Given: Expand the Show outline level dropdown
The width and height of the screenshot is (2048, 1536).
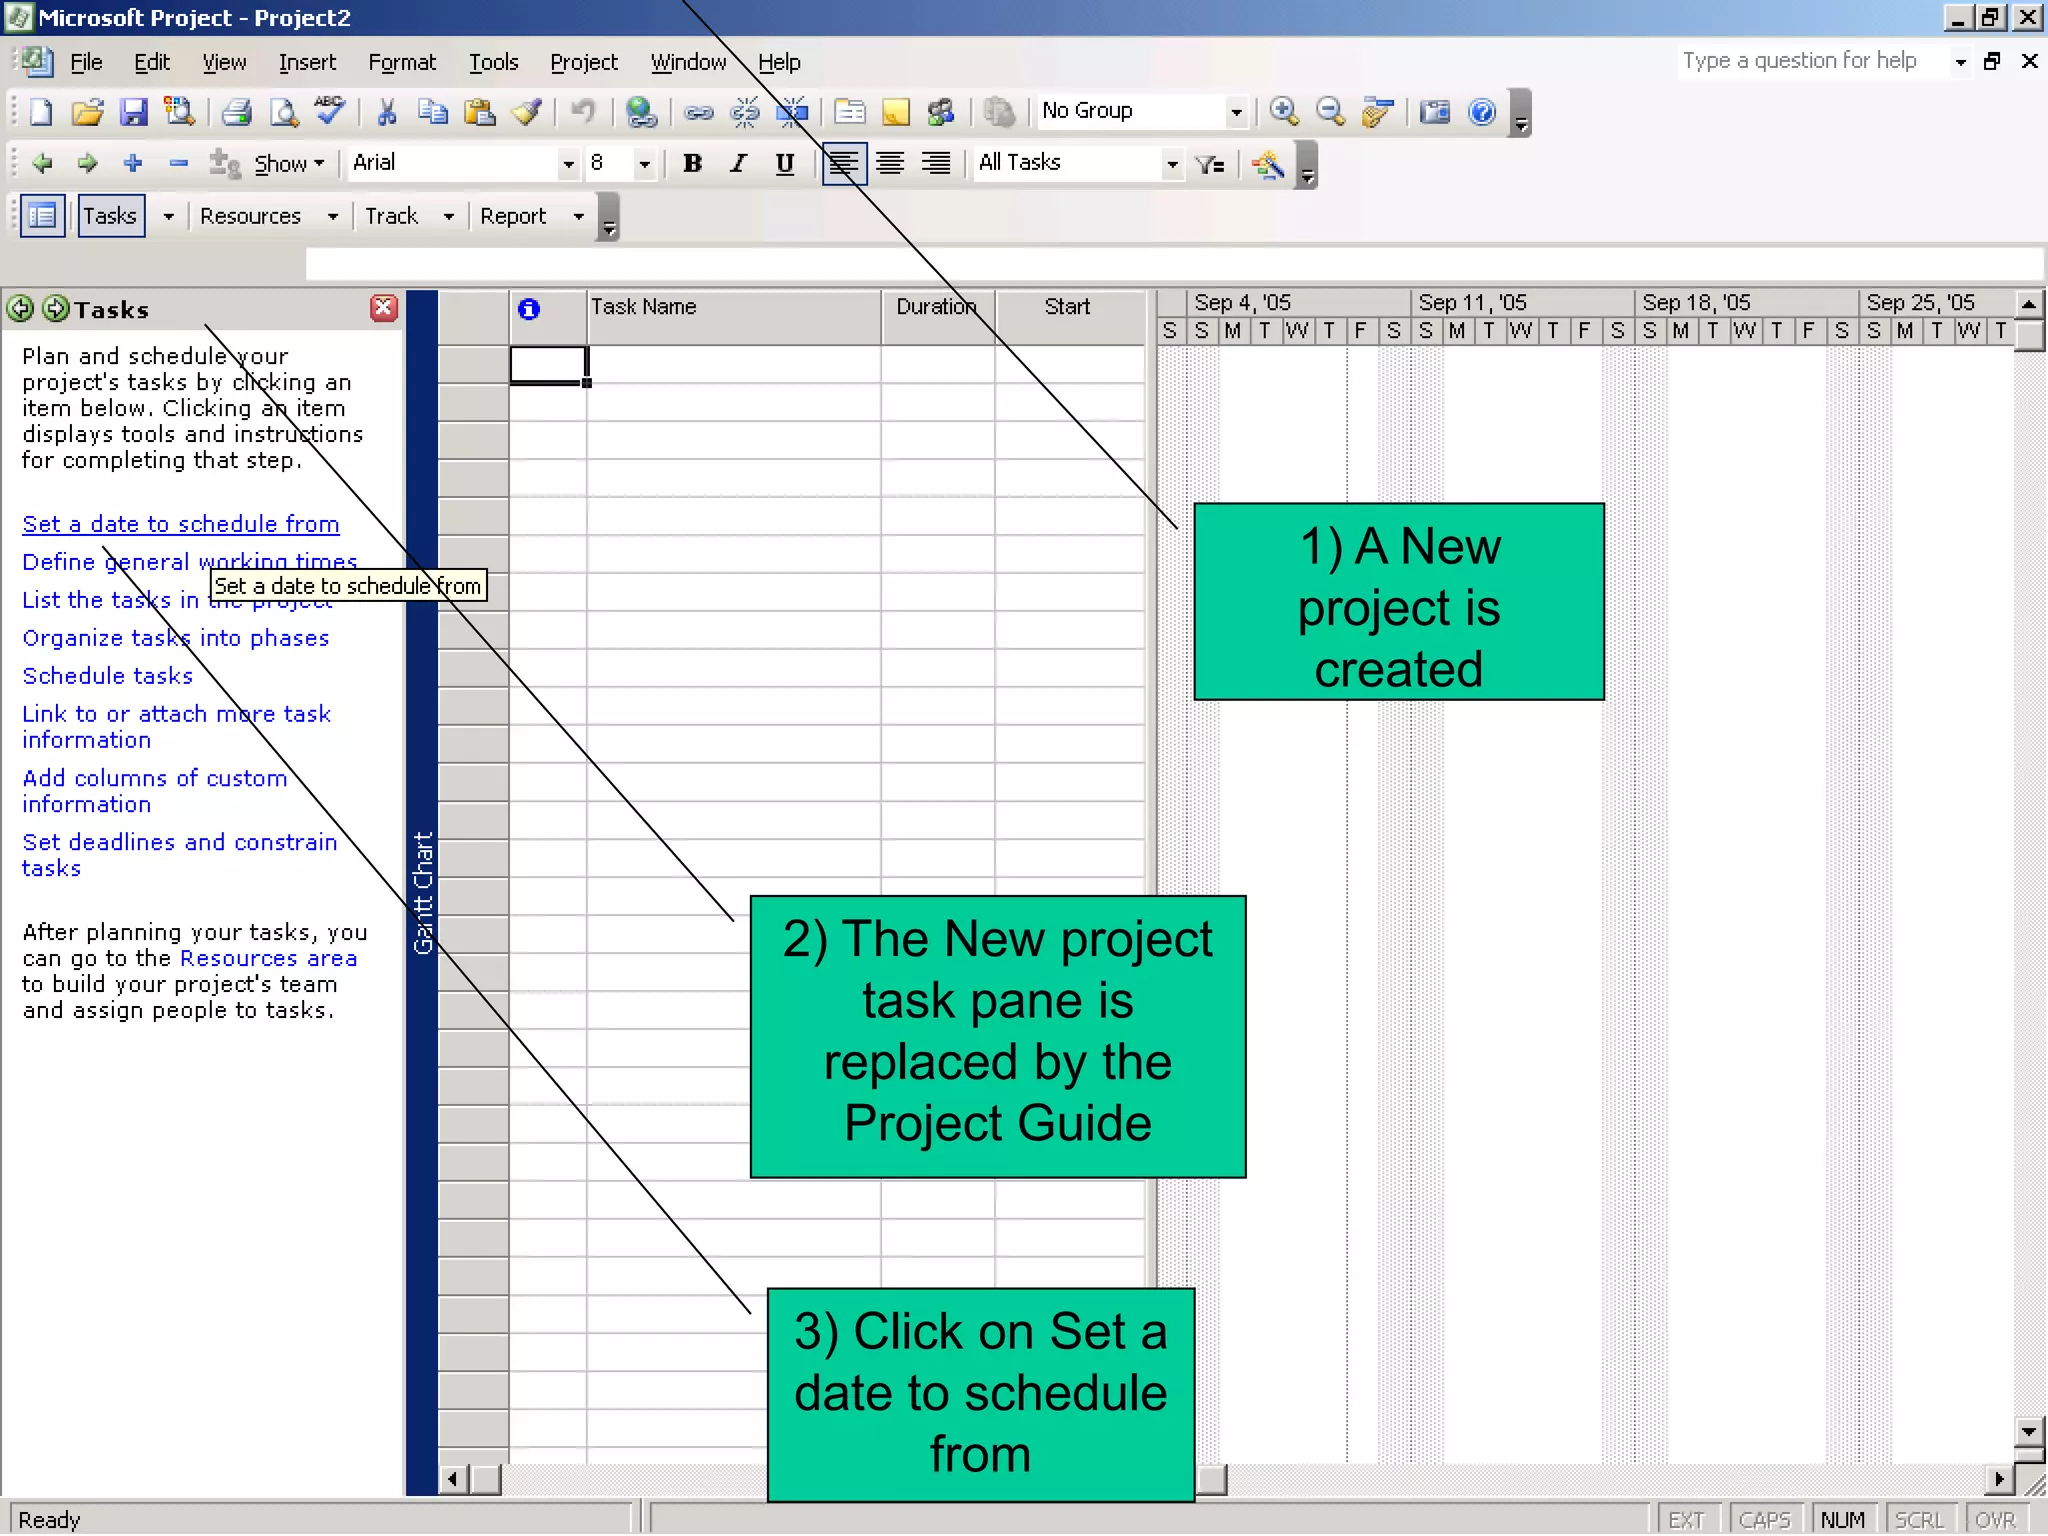Looking at the screenshot, I should (x=290, y=163).
